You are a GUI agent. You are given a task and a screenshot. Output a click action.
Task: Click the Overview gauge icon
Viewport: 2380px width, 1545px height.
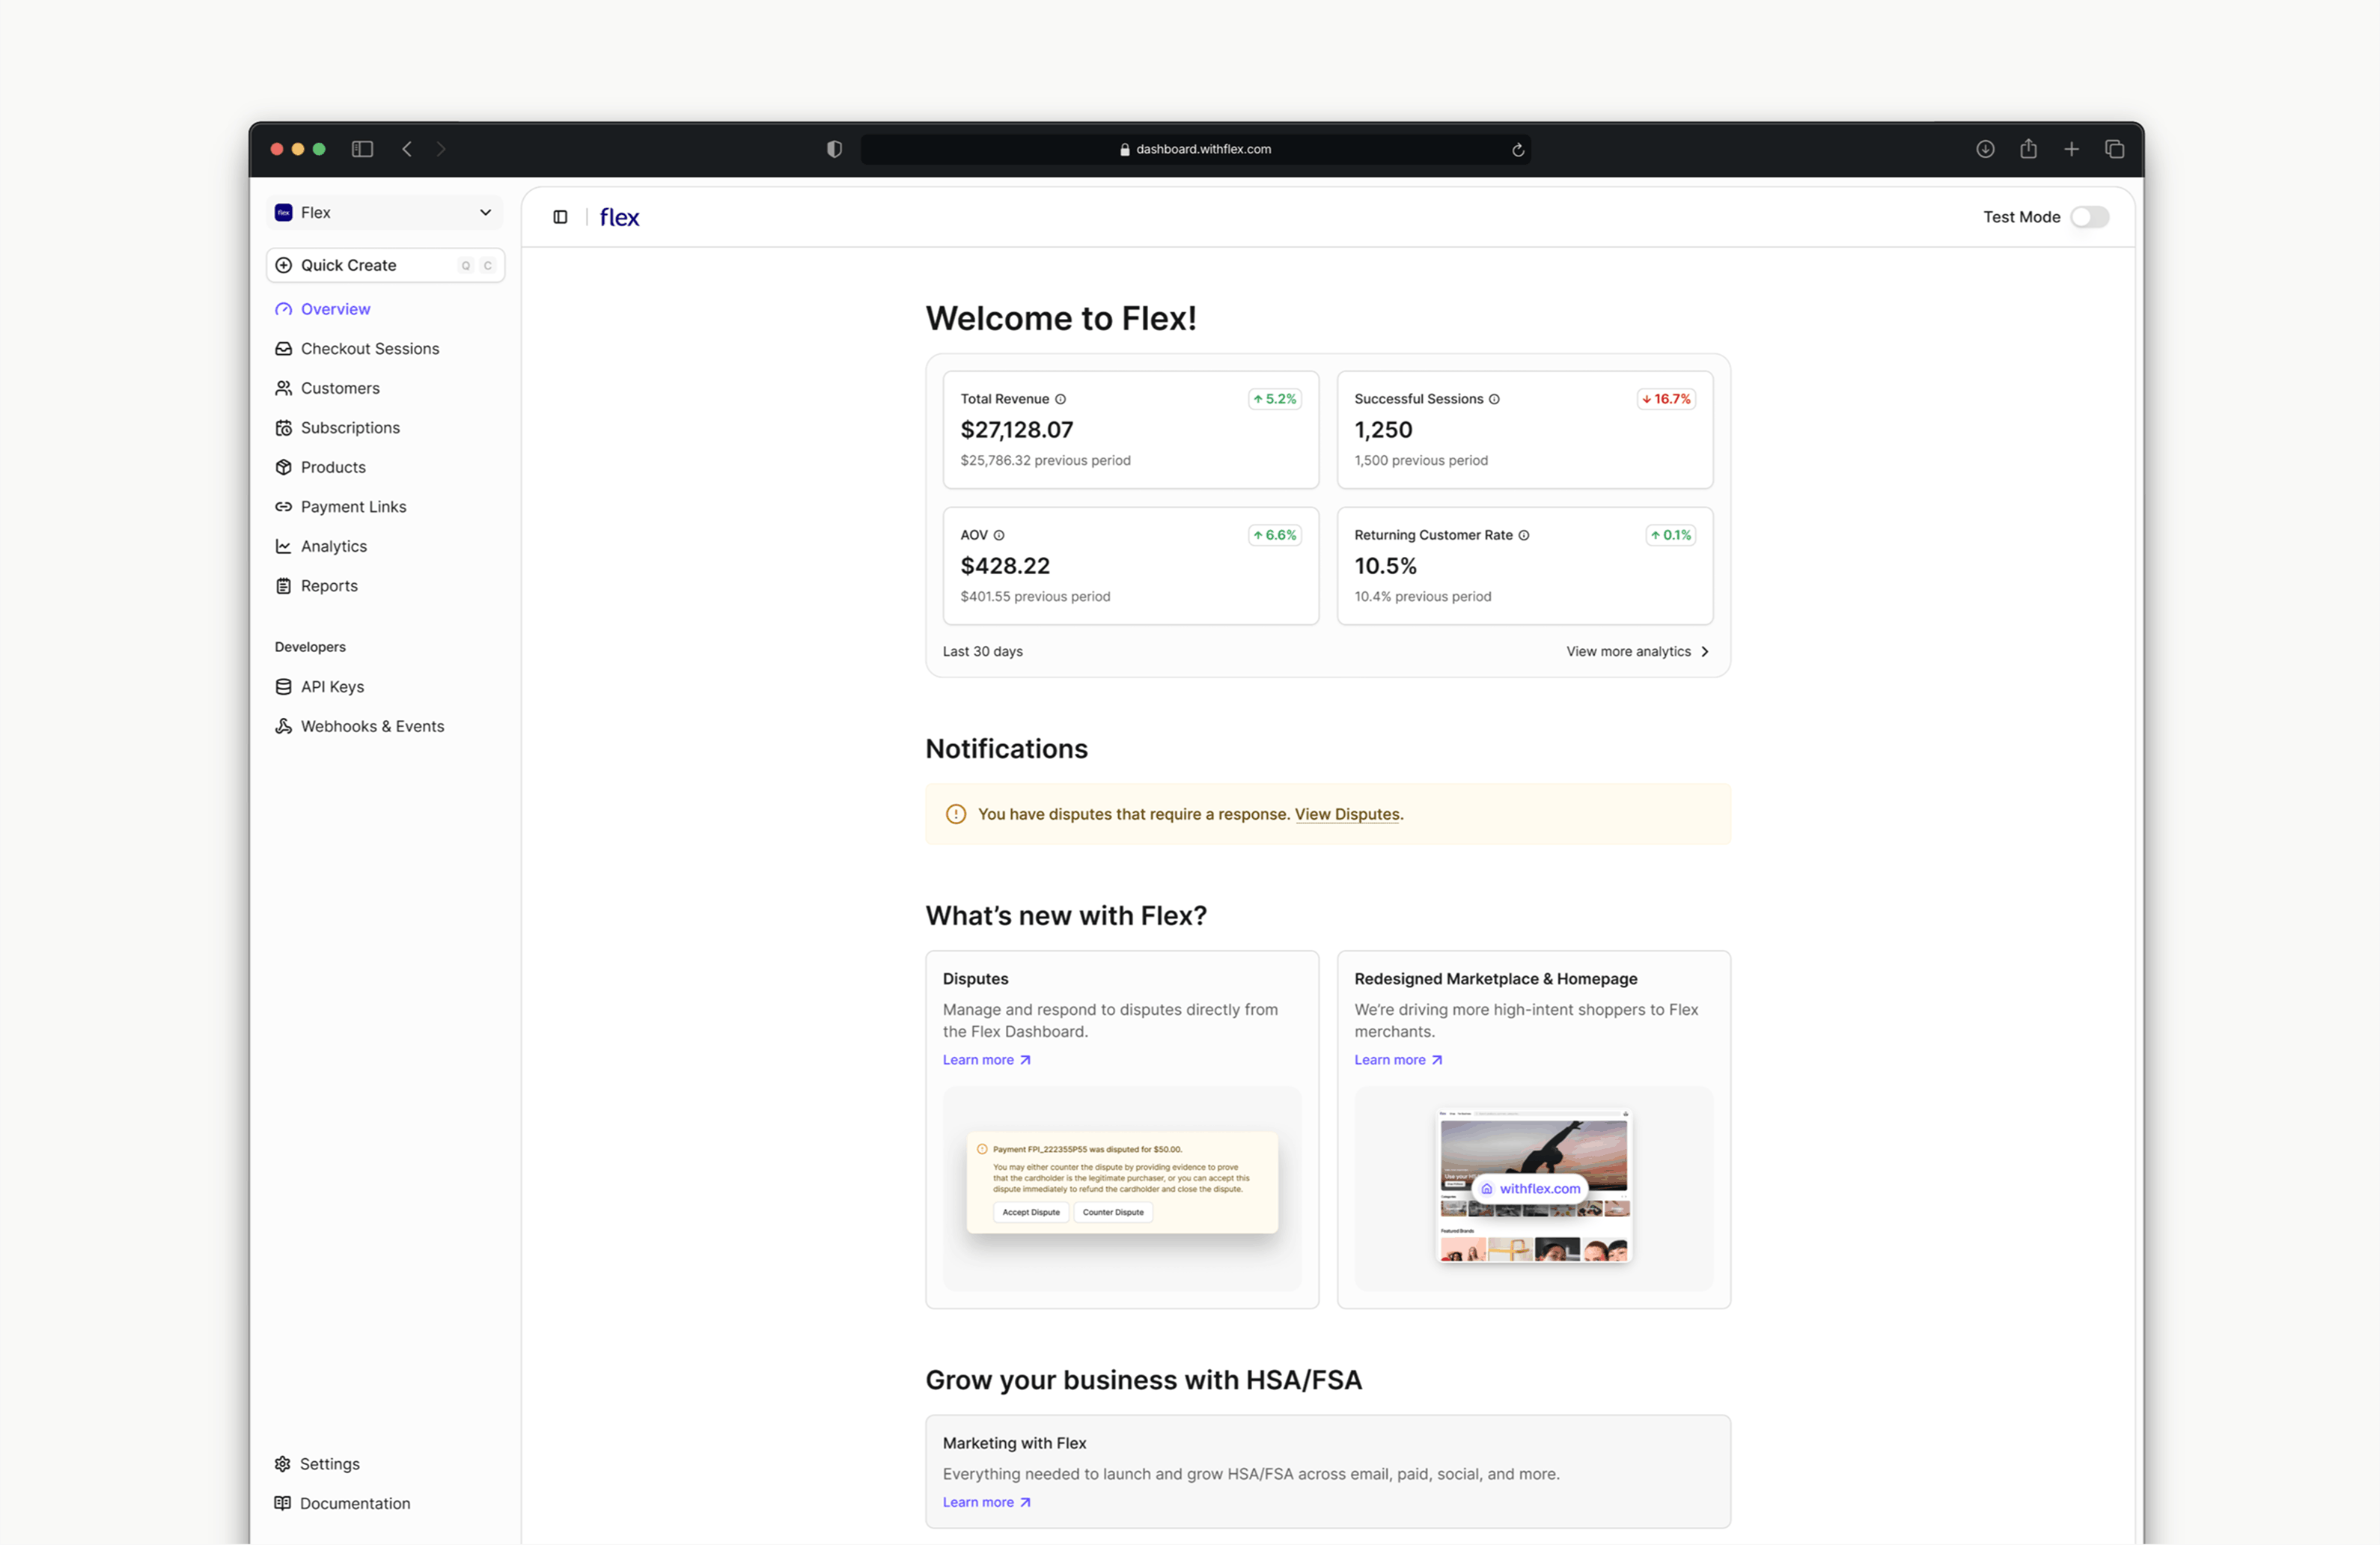click(x=284, y=309)
